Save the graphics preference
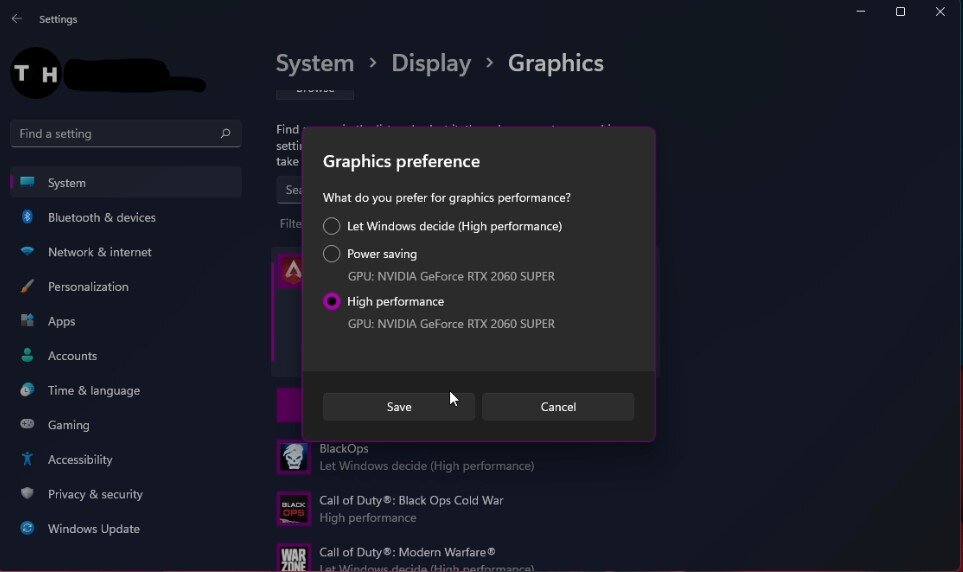Image resolution: width=963 pixels, height=572 pixels. [x=399, y=407]
